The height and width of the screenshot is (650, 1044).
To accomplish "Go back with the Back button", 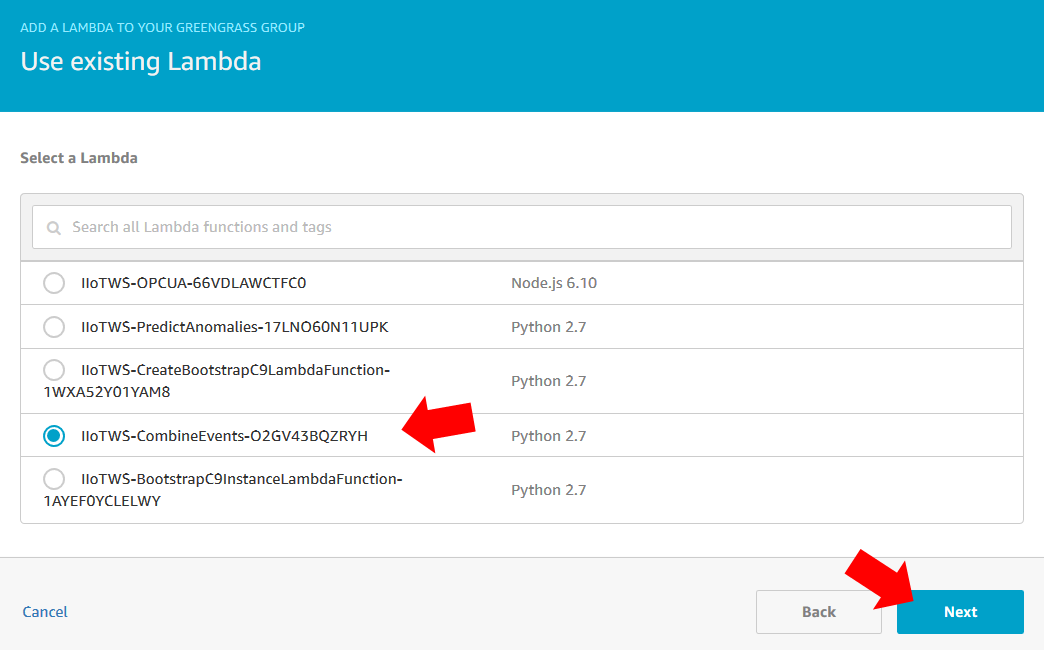I will [x=818, y=612].
